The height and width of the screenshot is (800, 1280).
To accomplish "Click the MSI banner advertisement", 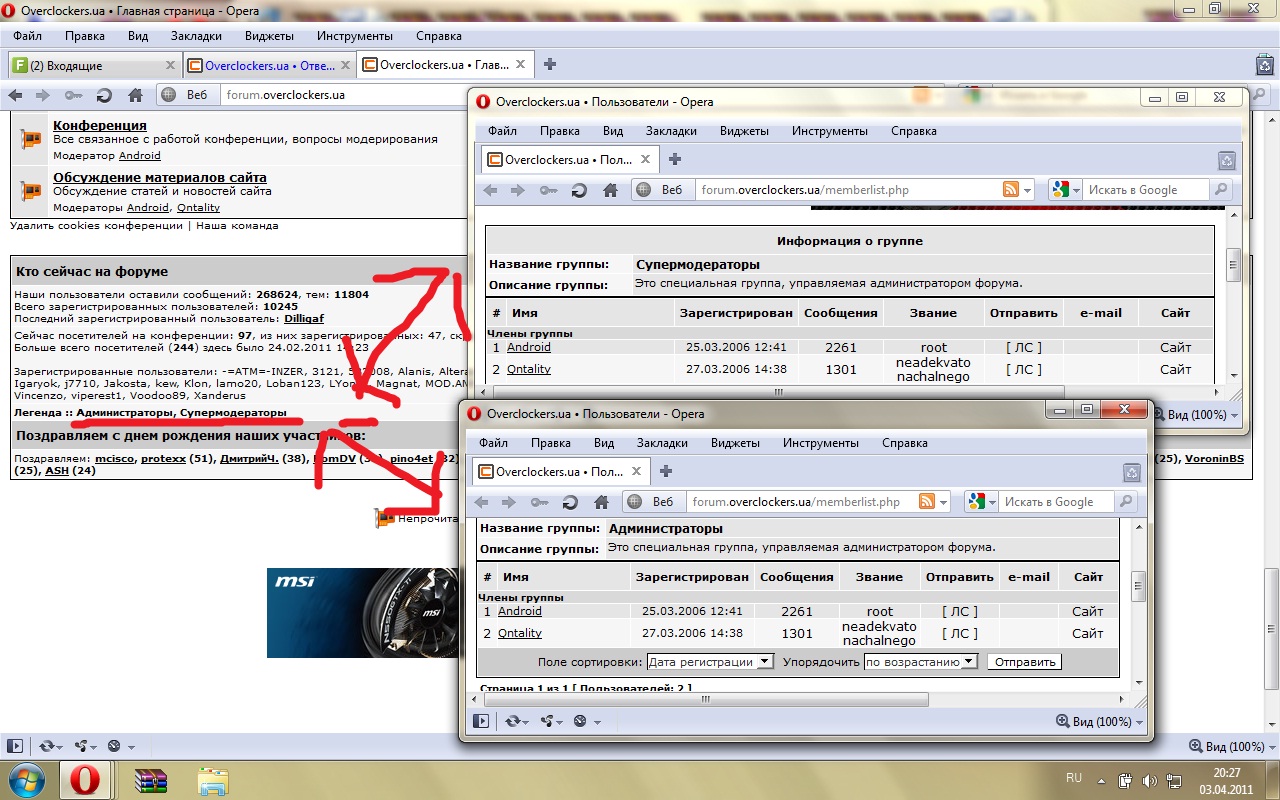I will click(363, 613).
